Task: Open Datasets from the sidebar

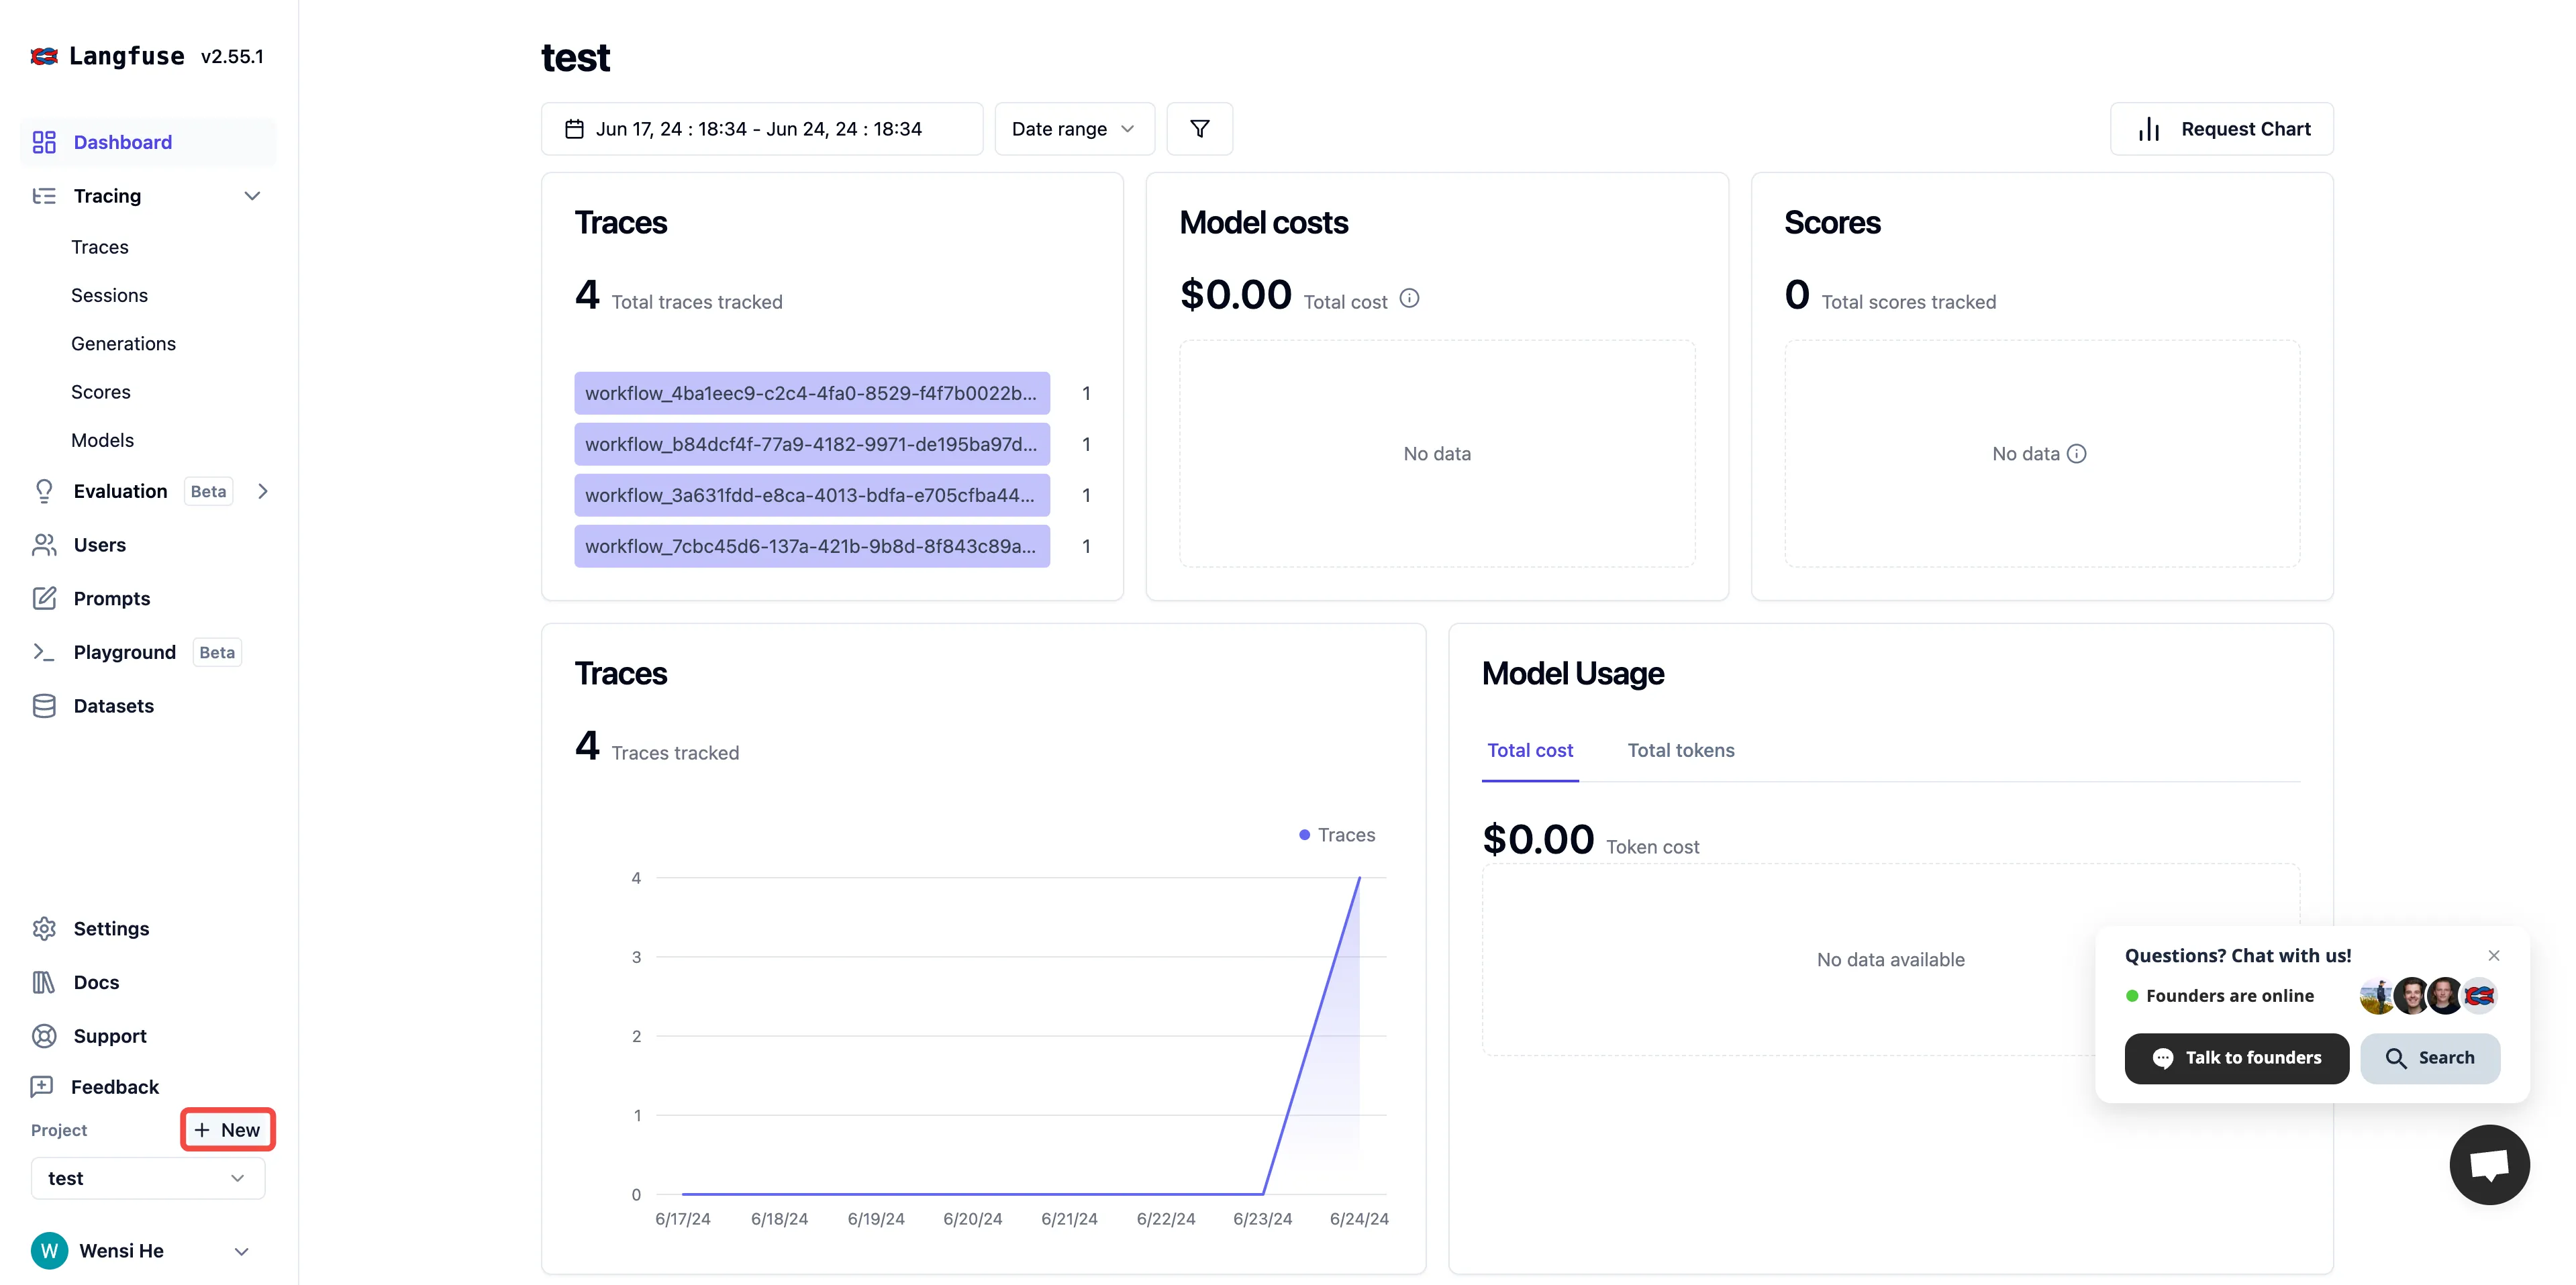Action: pyautogui.click(x=113, y=706)
